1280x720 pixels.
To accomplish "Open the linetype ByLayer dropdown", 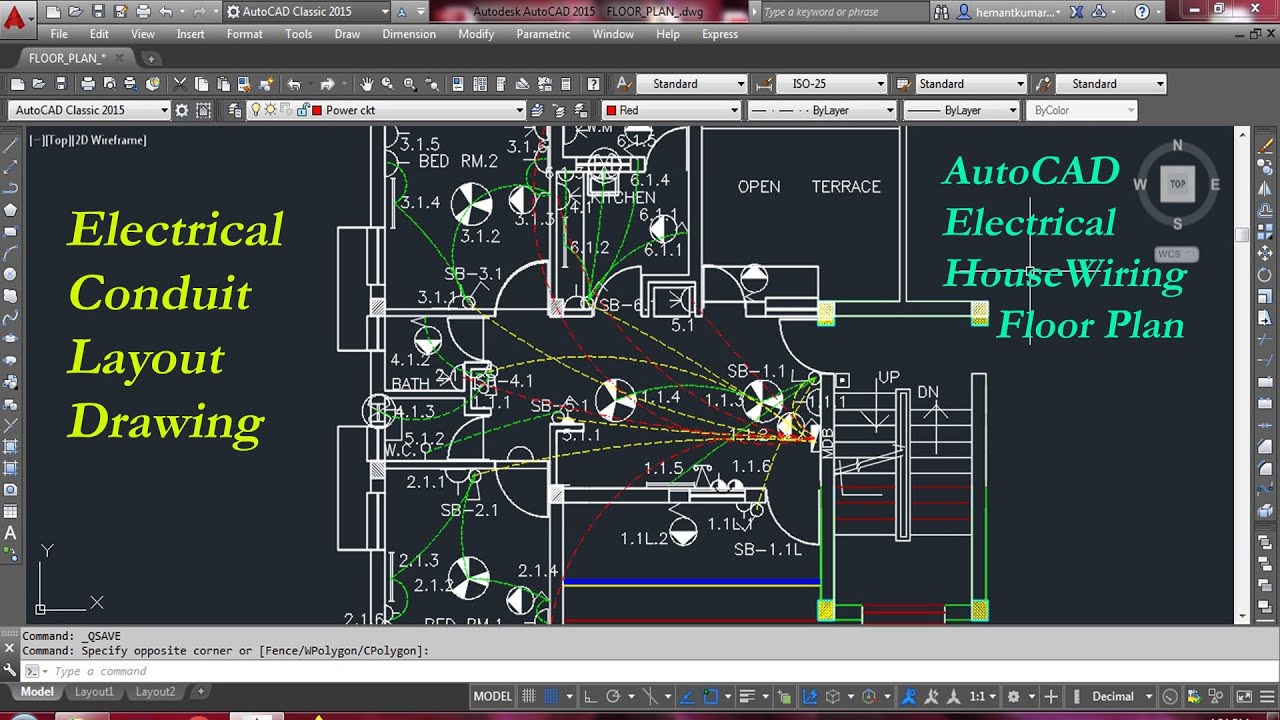I will [x=821, y=110].
